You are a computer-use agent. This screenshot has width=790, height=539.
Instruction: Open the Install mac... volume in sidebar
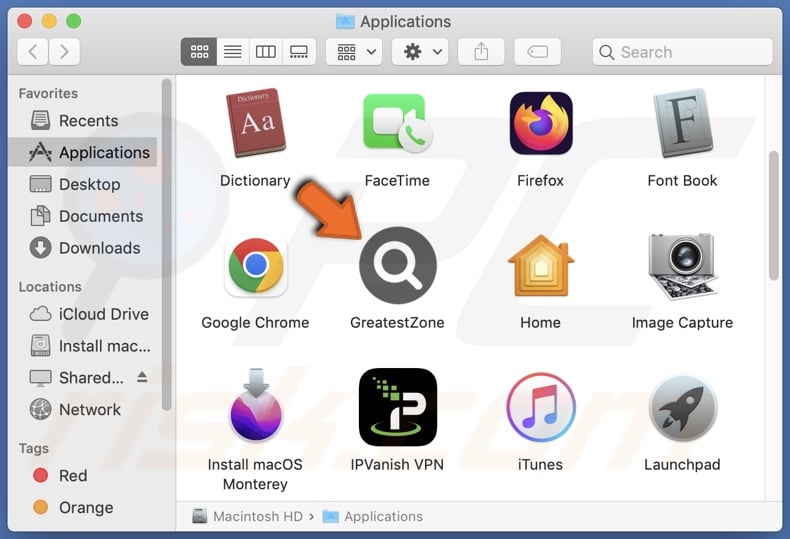tap(82, 346)
